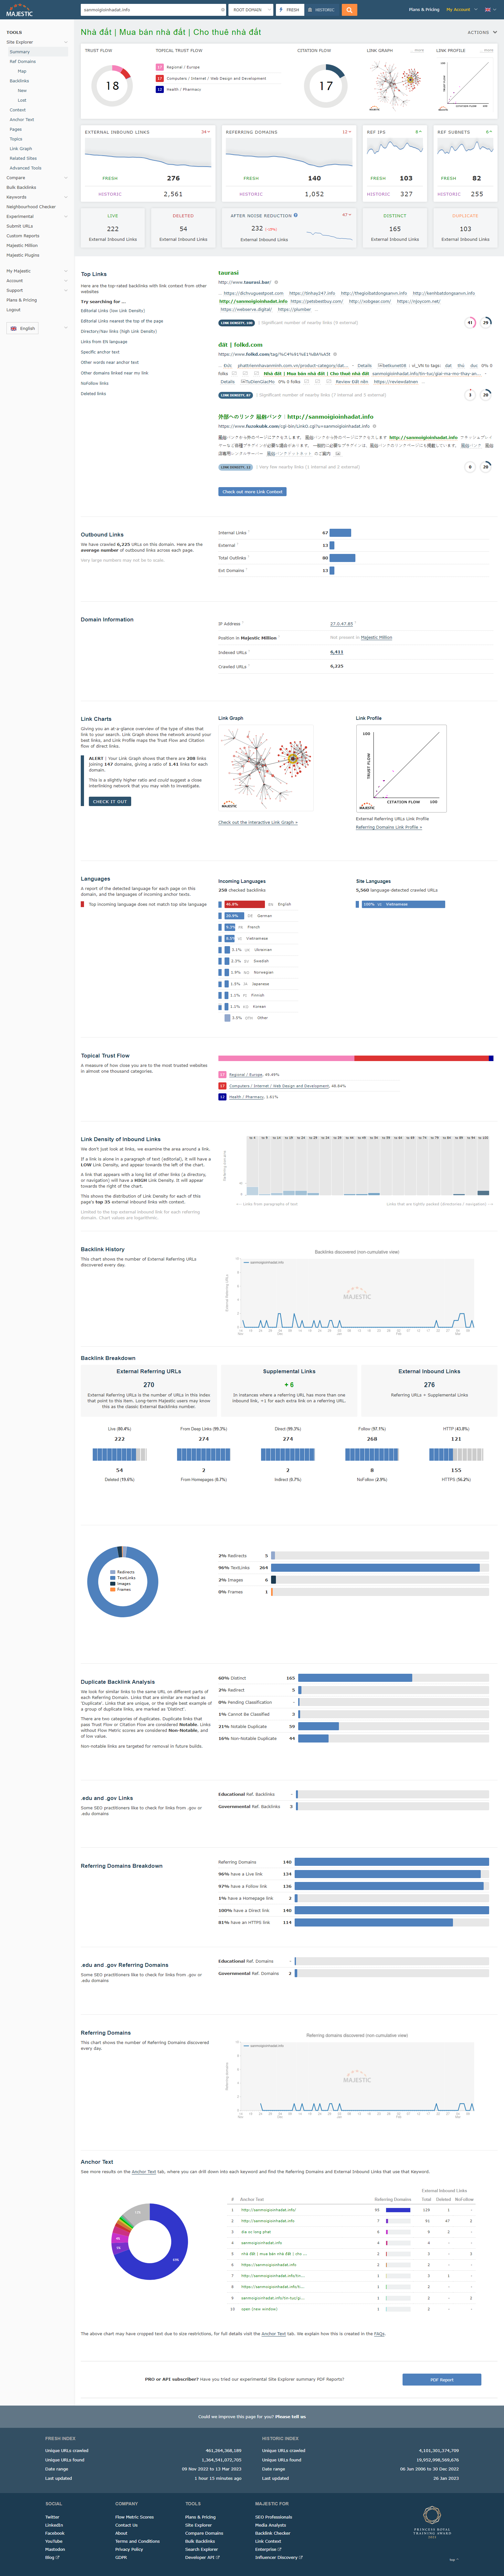
Task: Open Flow Metric Scores footer link
Action: click(134, 2517)
